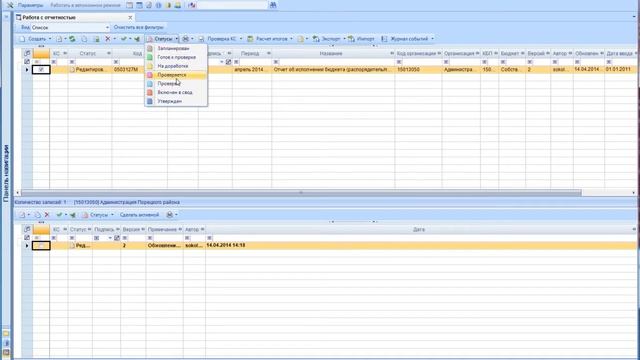Screen dimensions: 640x360
Task: Click the green arrow icon in lower toolbar
Action: (x=73, y=215)
